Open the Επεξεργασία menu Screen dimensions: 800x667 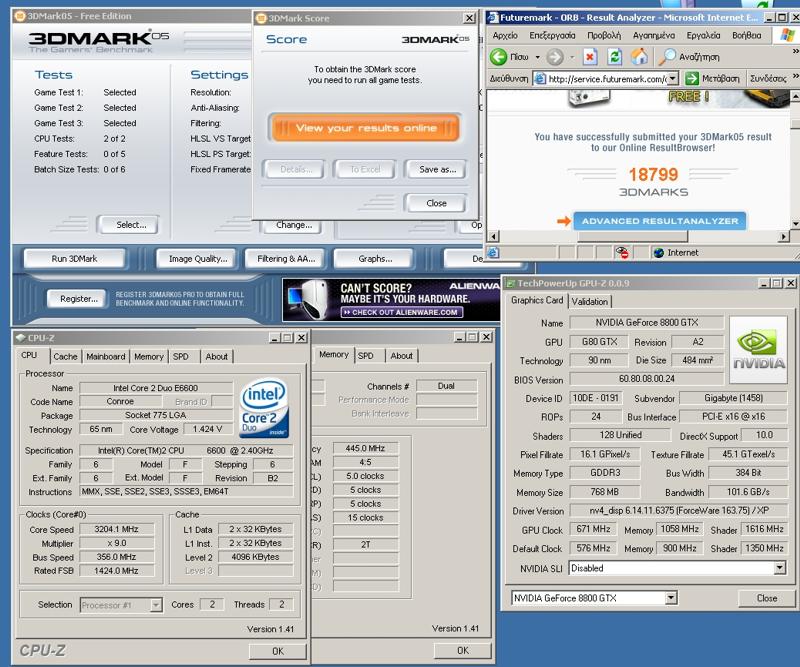pos(552,35)
